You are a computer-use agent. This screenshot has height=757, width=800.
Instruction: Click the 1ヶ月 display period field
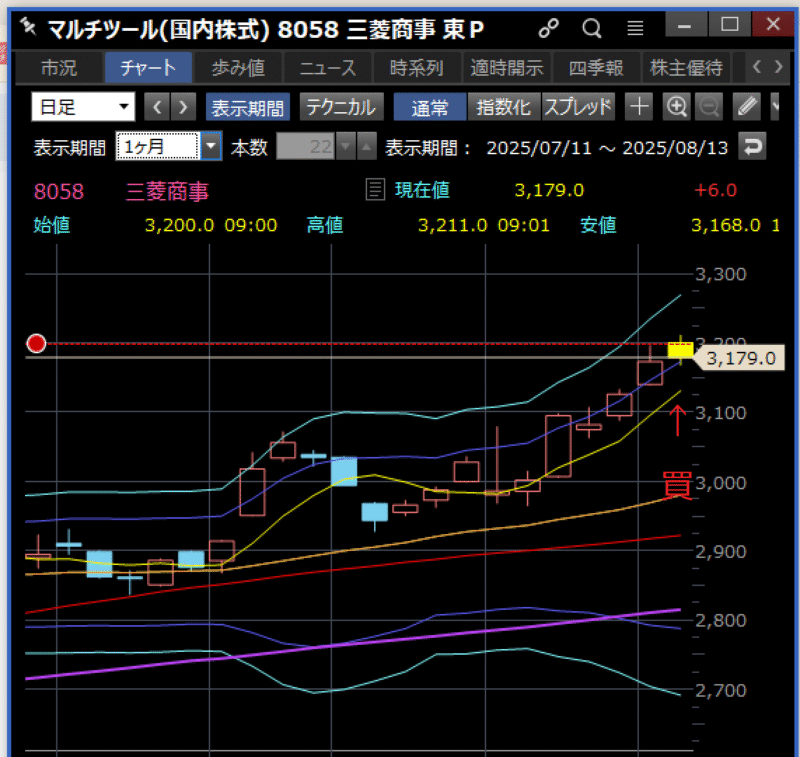(x=158, y=146)
